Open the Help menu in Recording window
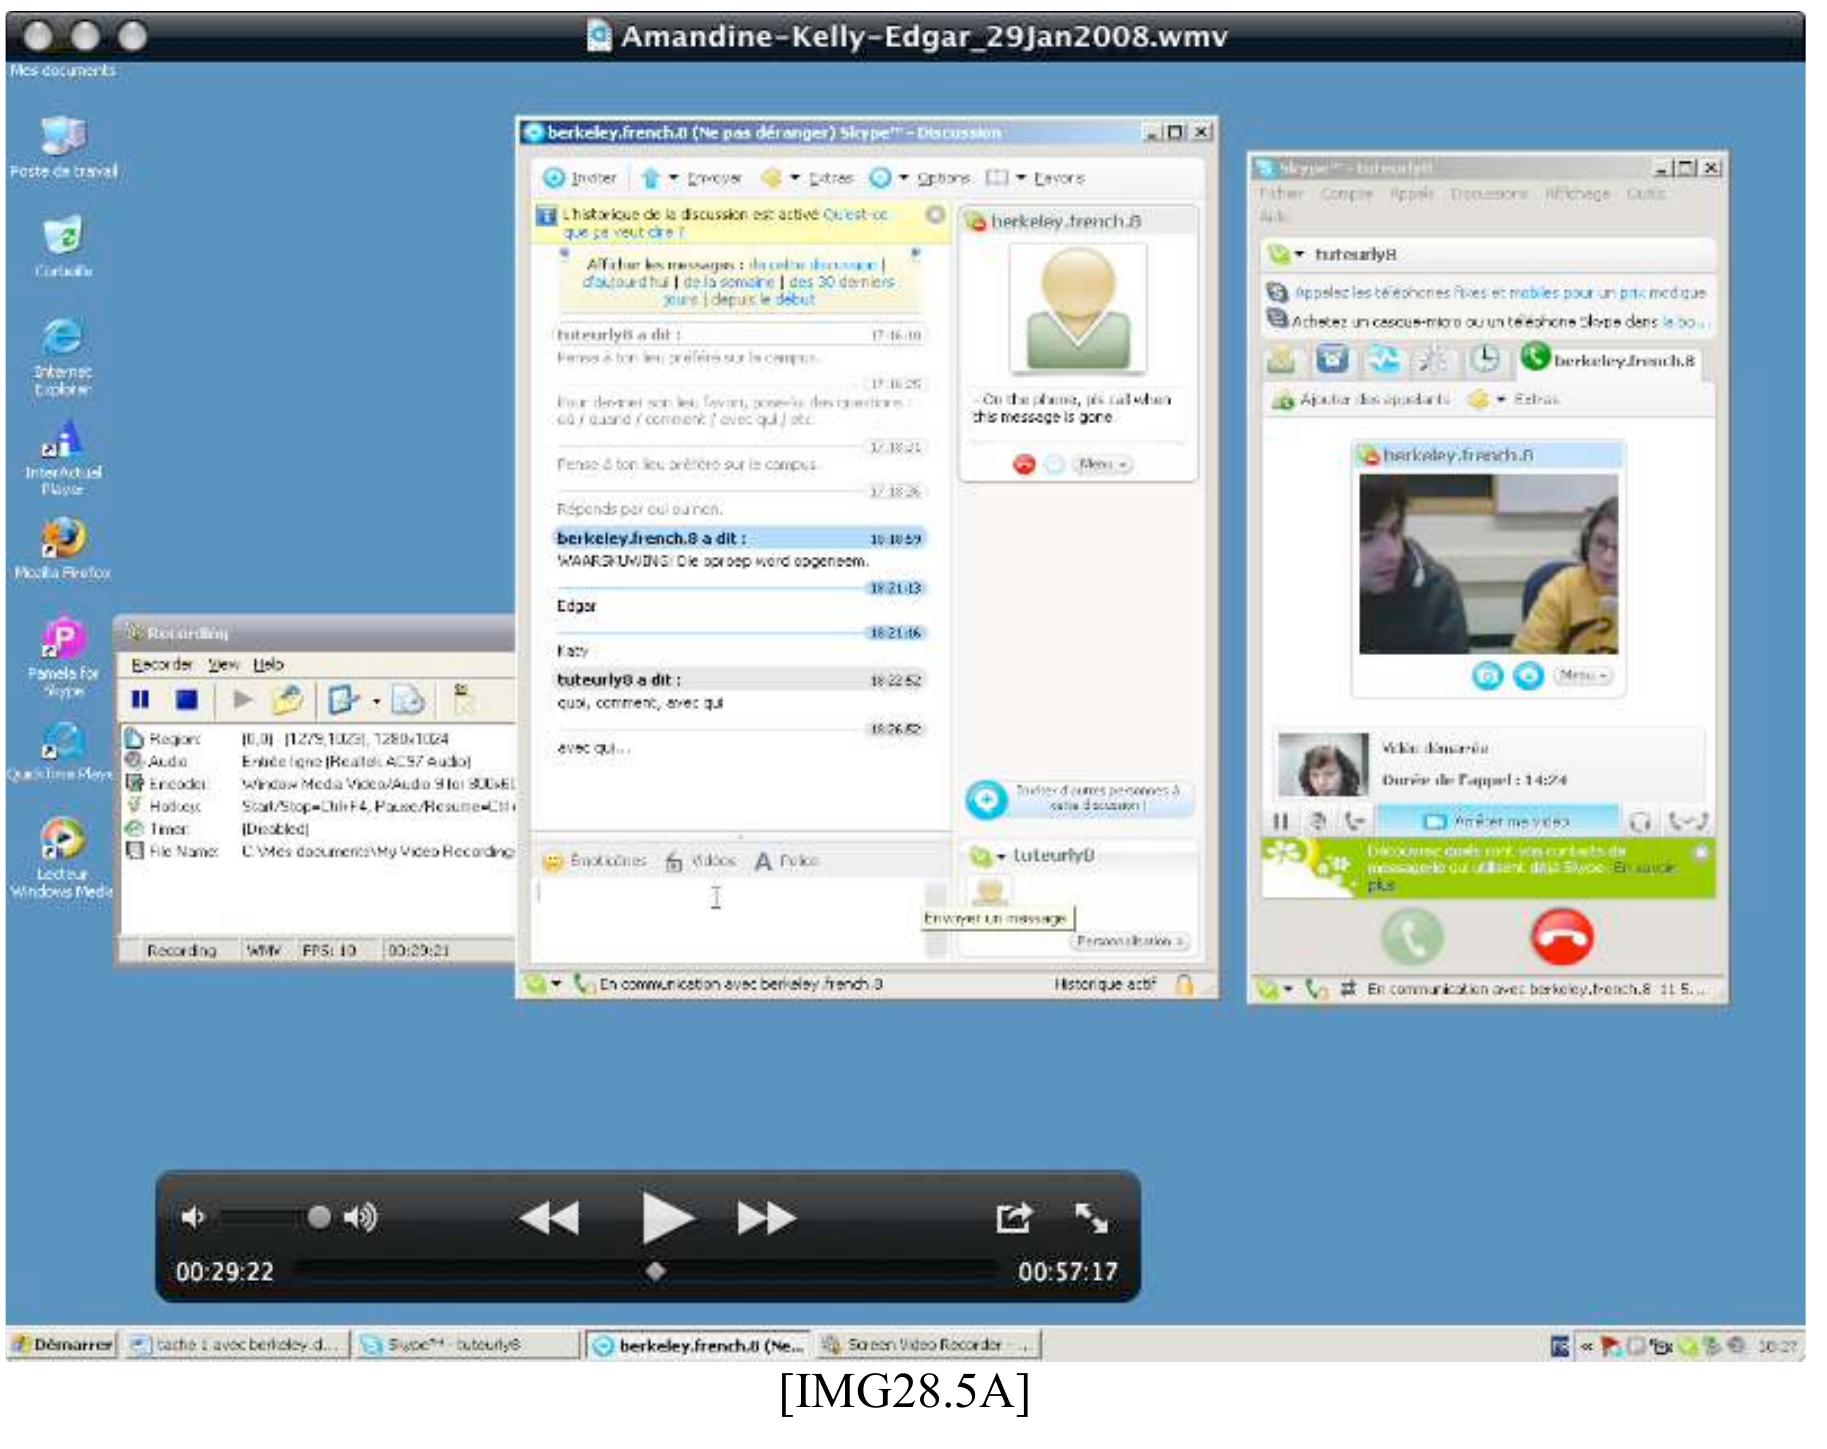 click(x=268, y=664)
